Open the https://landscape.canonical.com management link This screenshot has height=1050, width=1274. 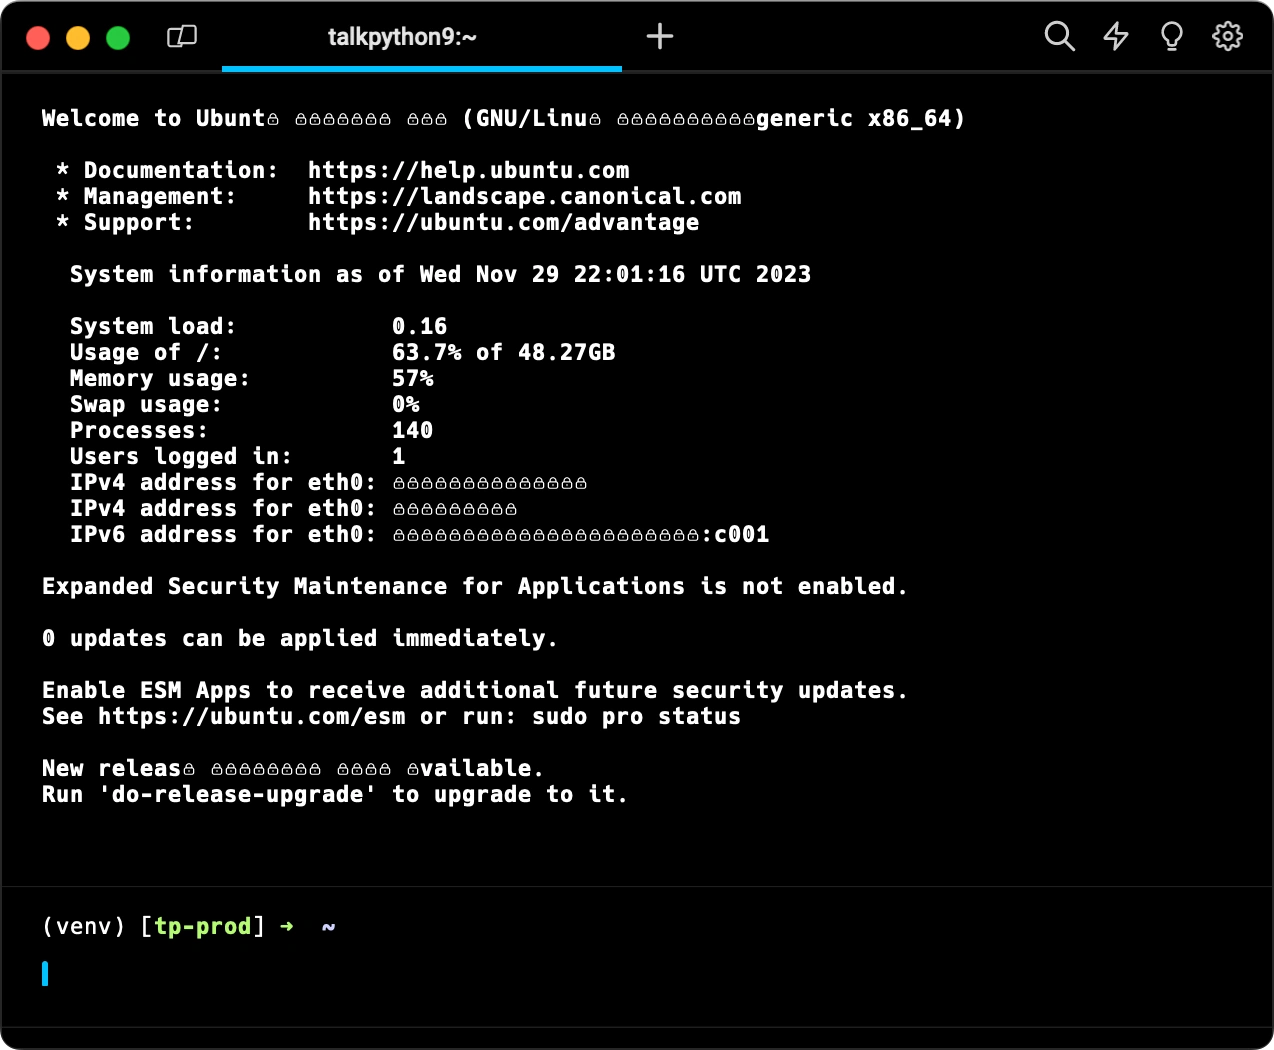pyautogui.click(x=524, y=196)
